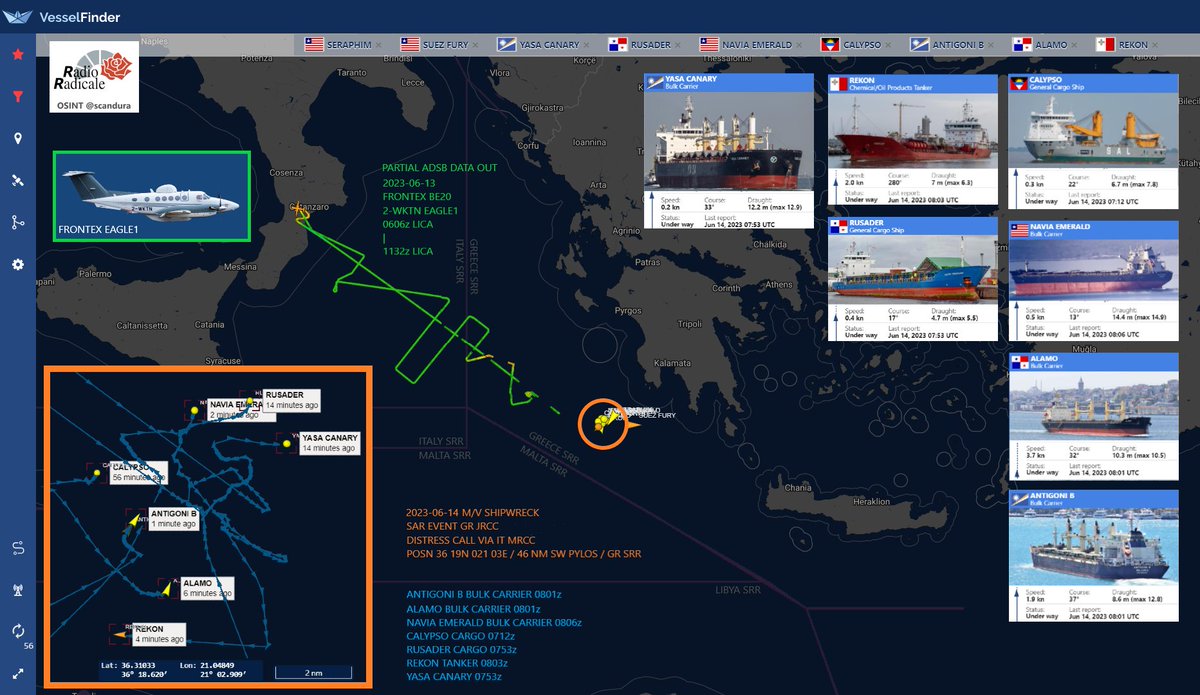This screenshot has width=1200, height=695.
Task: Open the ANTIGONI B bulk carrier photo
Action: pos(1094,555)
